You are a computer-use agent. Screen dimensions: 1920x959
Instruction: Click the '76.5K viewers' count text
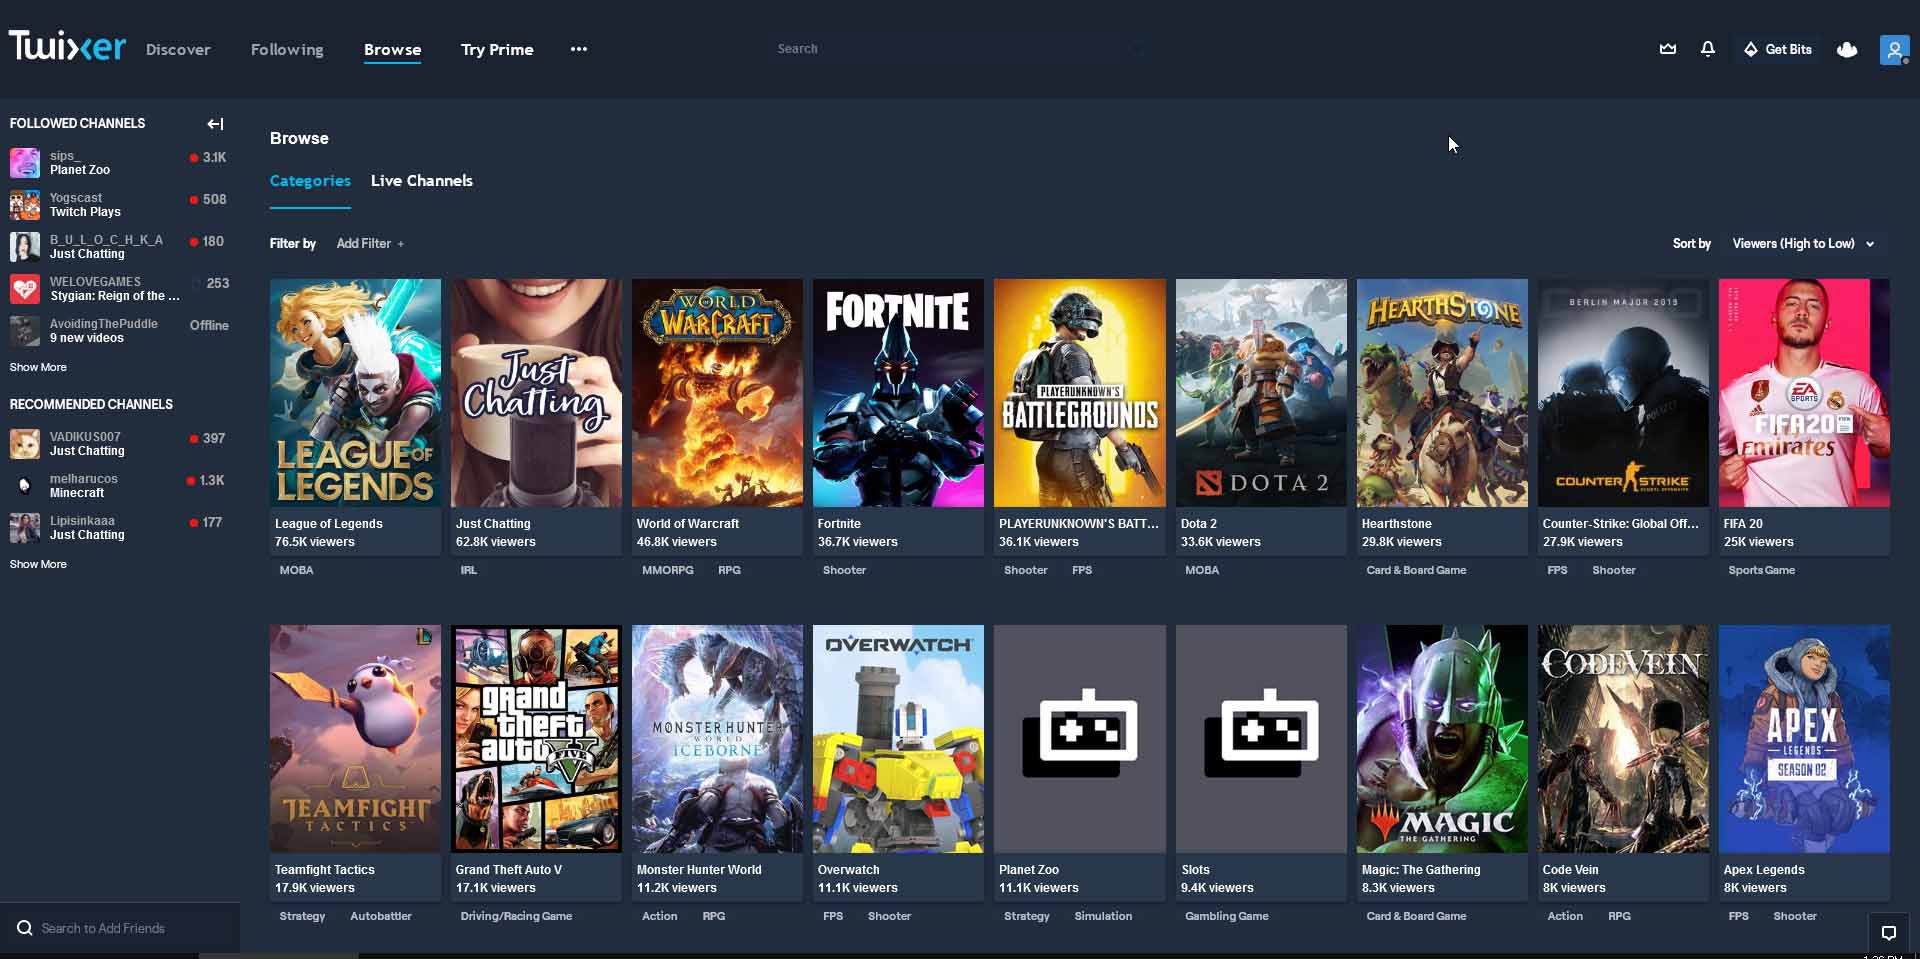click(x=315, y=542)
